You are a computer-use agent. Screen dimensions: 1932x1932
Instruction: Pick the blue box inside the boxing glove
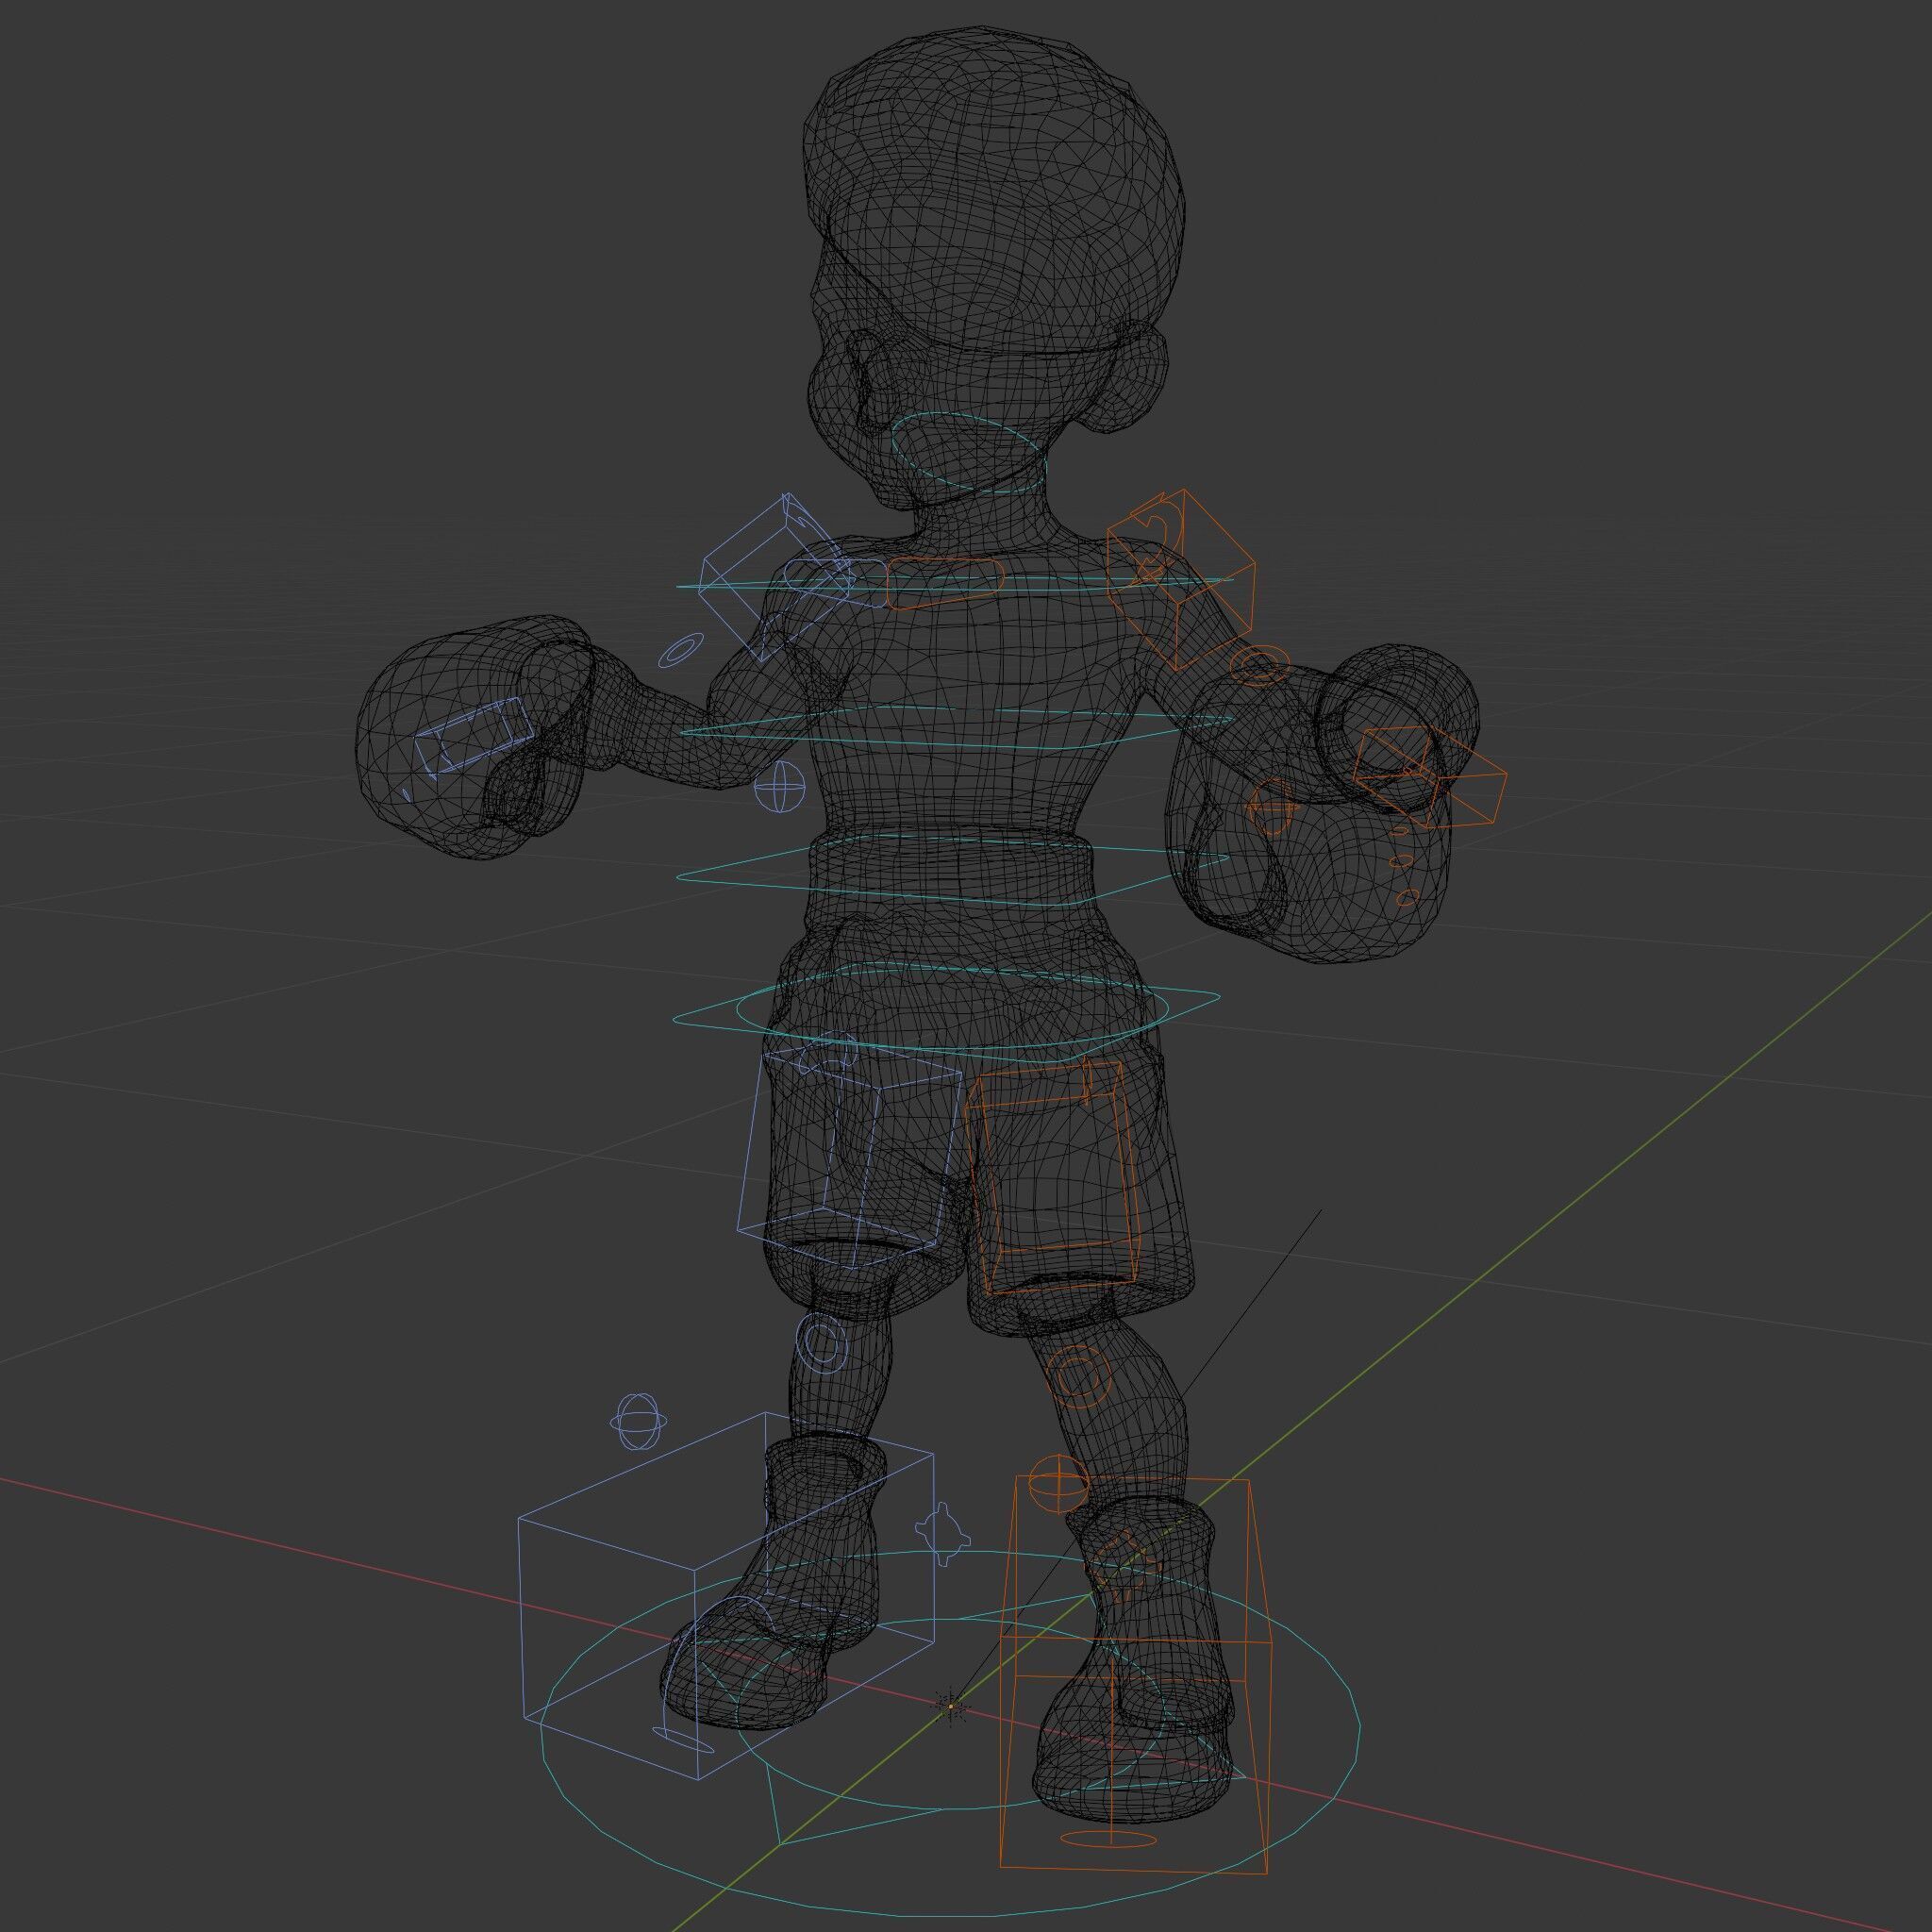pos(476,737)
